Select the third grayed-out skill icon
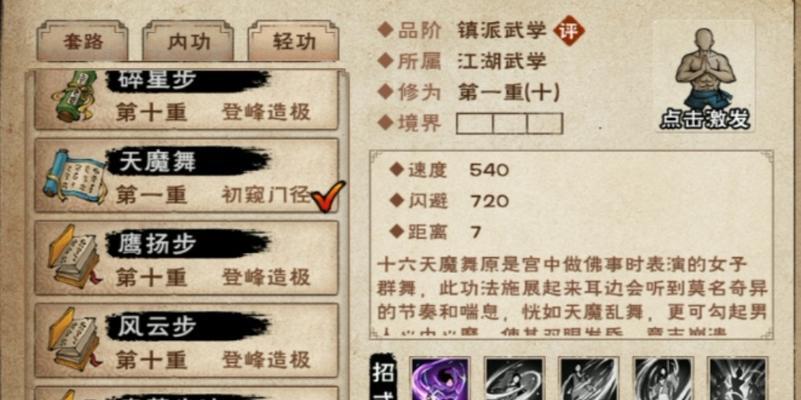This screenshot has height=400, width=801. [589, 379]
